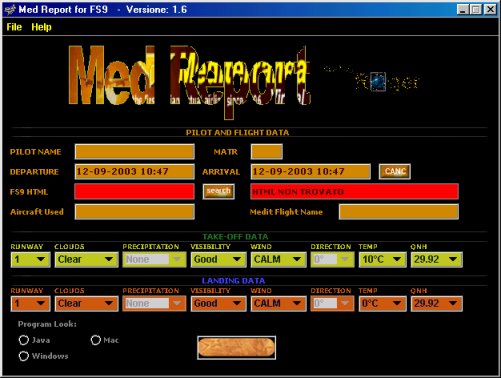Open landing Direction dropdown

click(332, 304)
